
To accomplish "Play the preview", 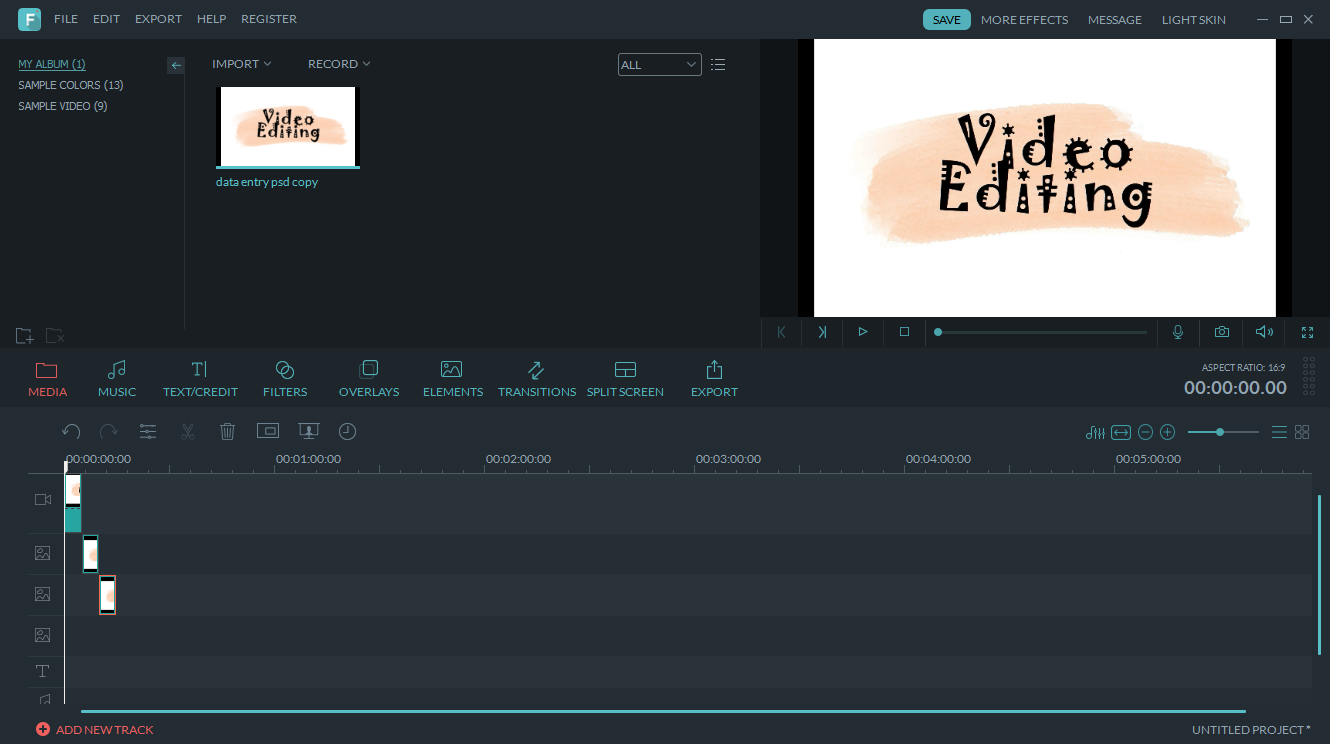I will tap(863, 332).
